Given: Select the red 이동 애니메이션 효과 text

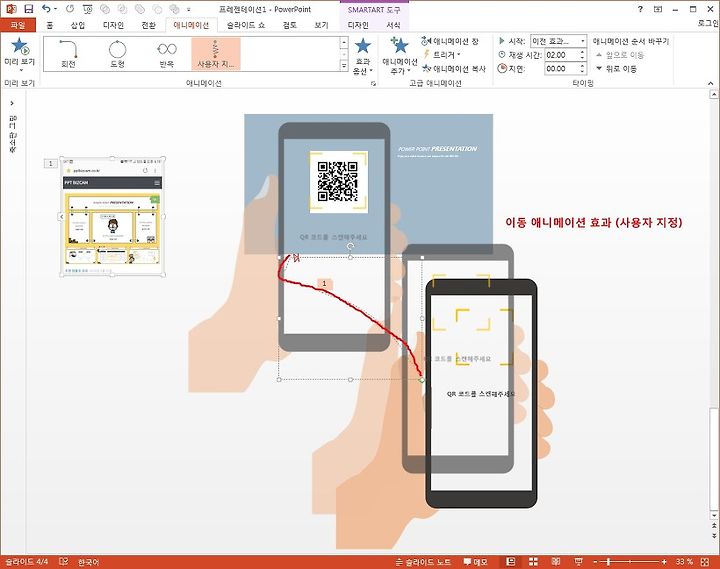Looking at the screenshot, I should 593,223.
